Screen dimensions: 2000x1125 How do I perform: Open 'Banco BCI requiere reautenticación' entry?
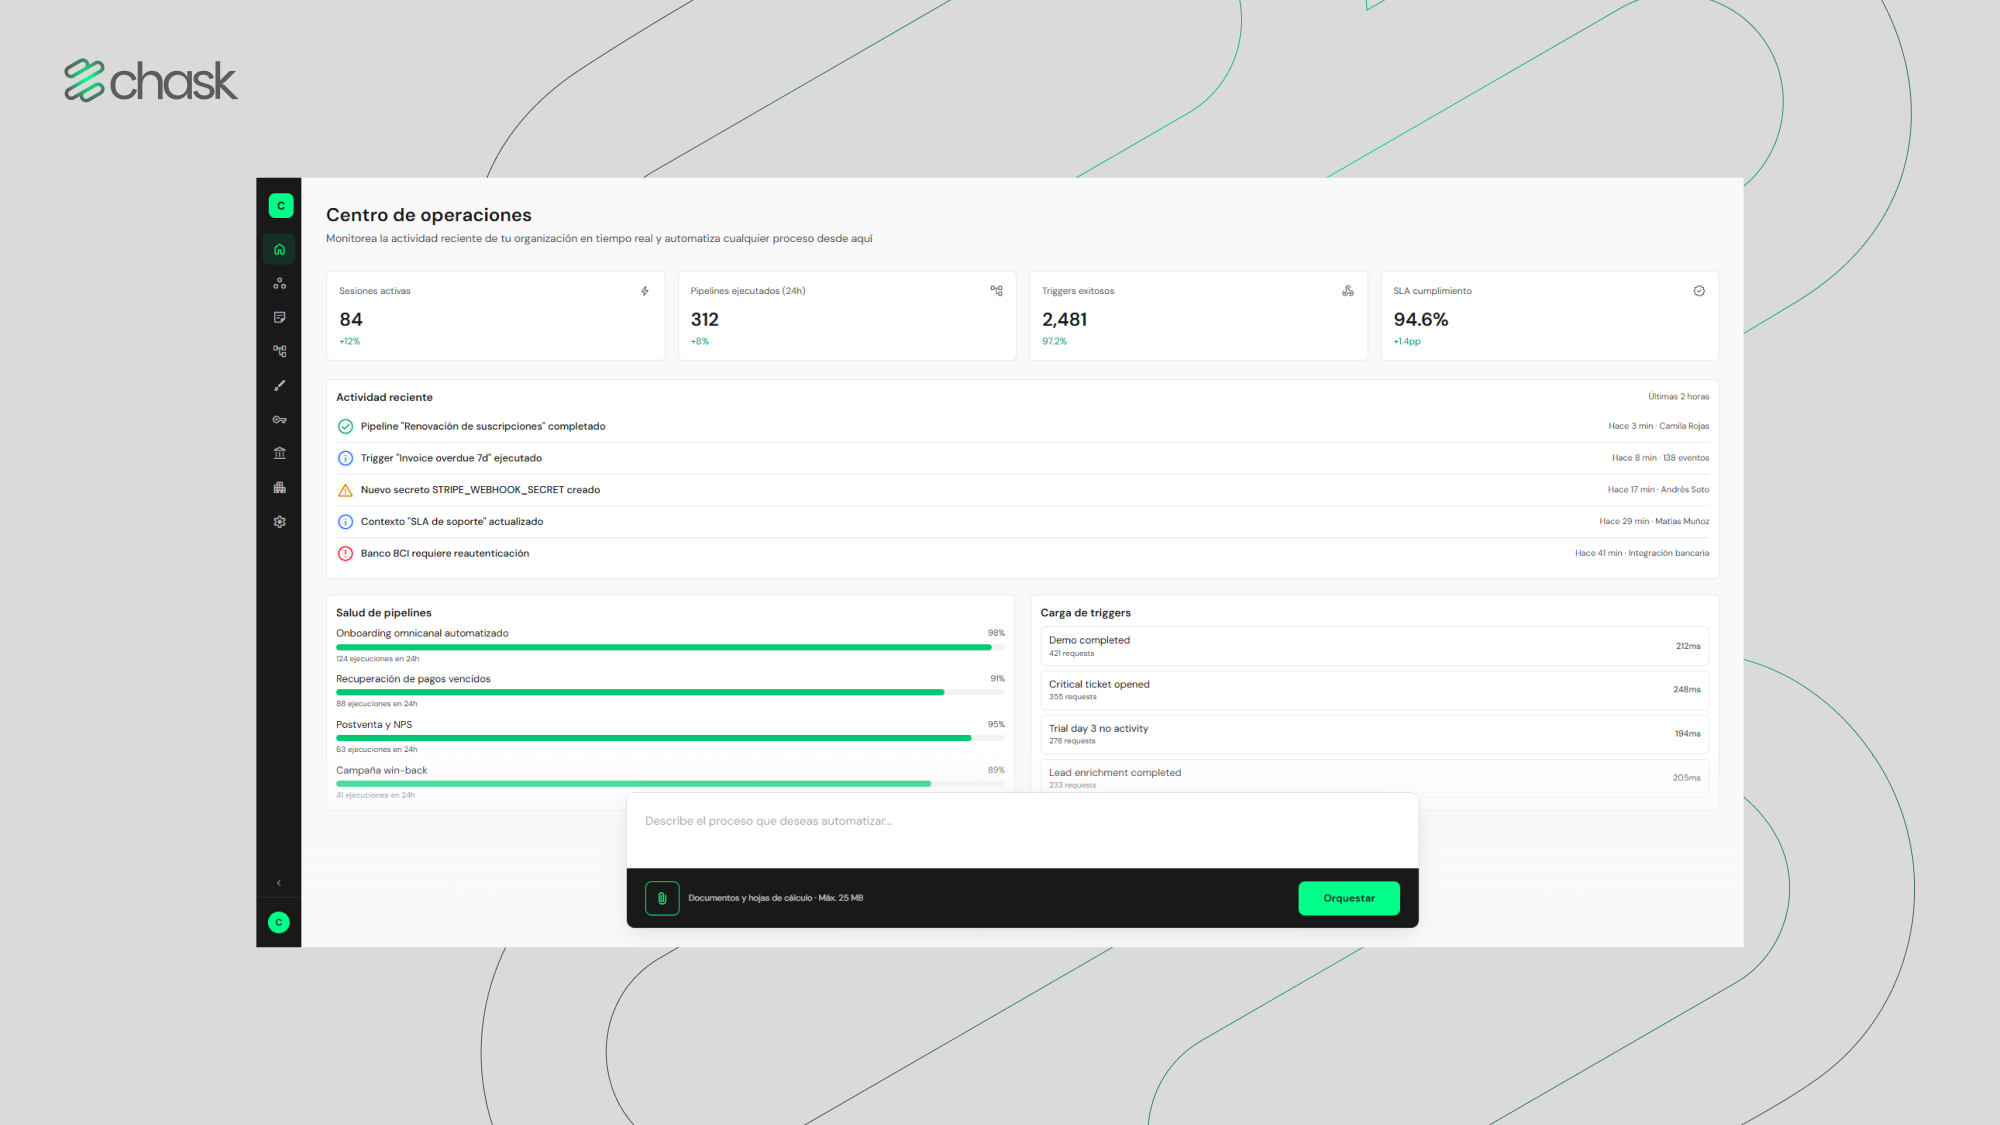1022,553
